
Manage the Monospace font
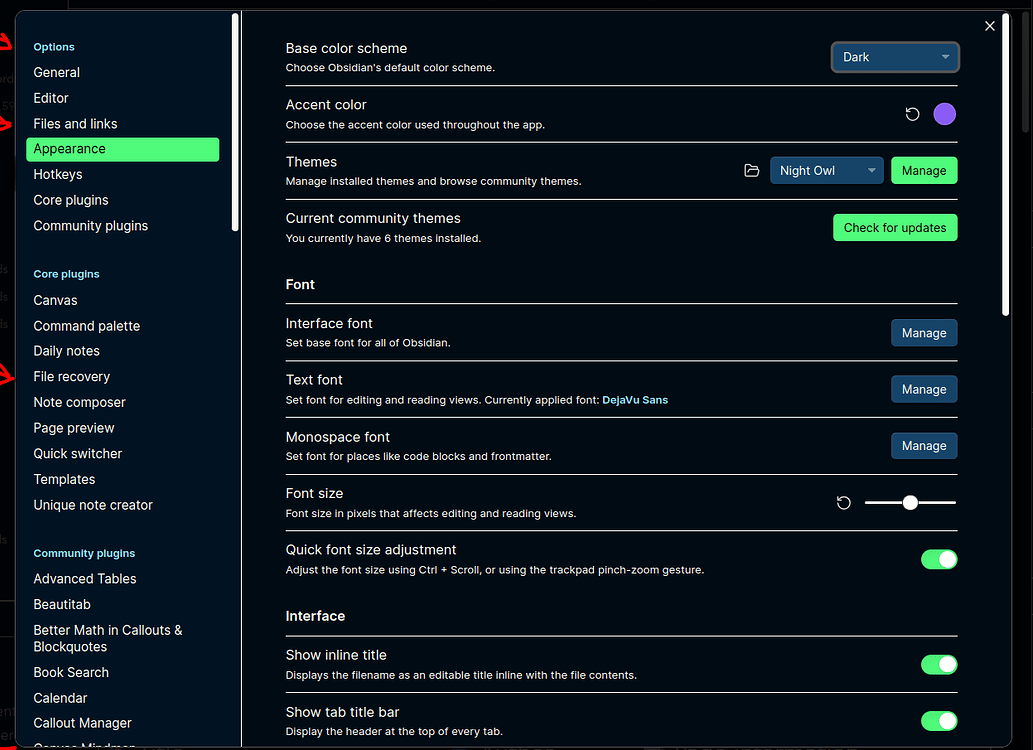tap(924, 446)
